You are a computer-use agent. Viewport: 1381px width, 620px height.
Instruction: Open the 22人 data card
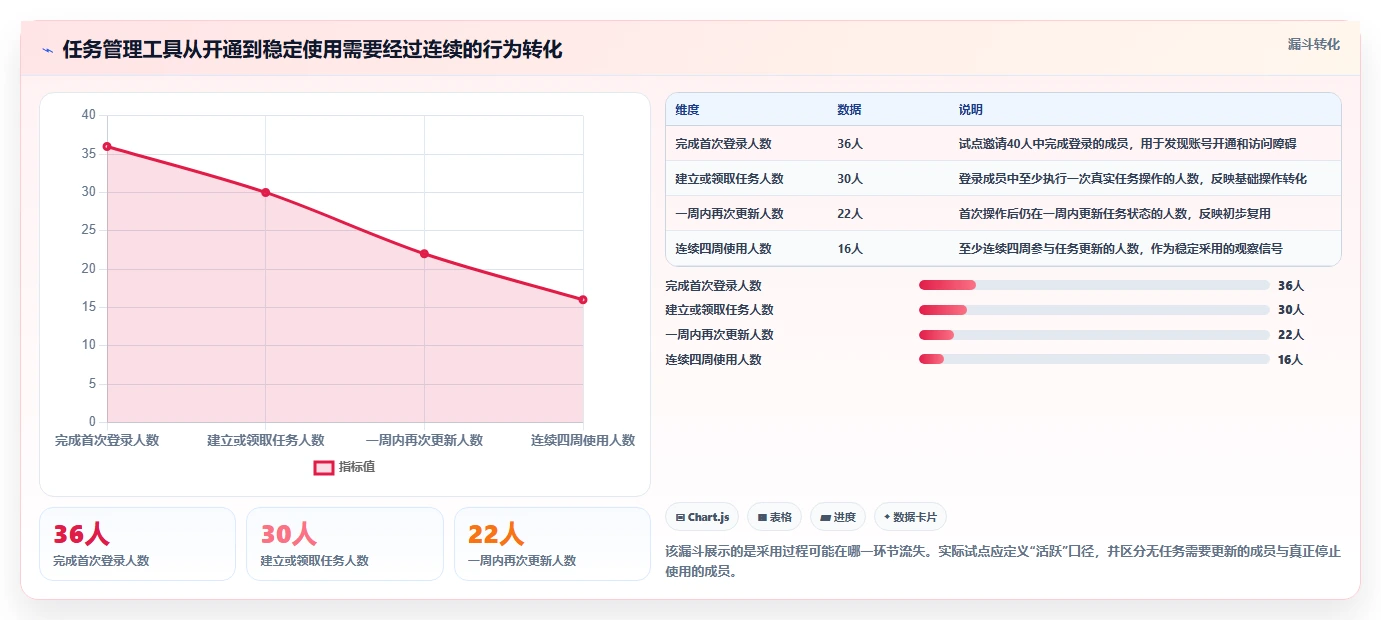(552, 544)
